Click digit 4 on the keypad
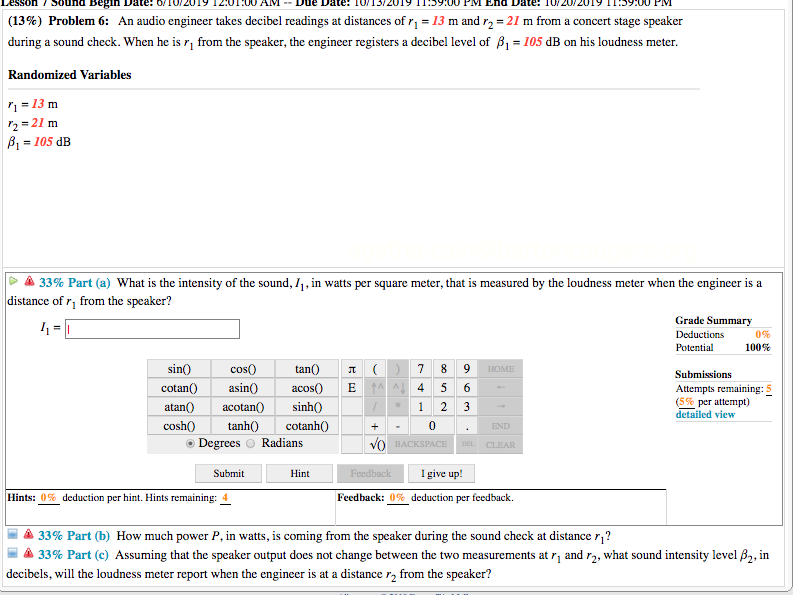The width and height of the screenshot is (793, 595). [x=420, y=388]
